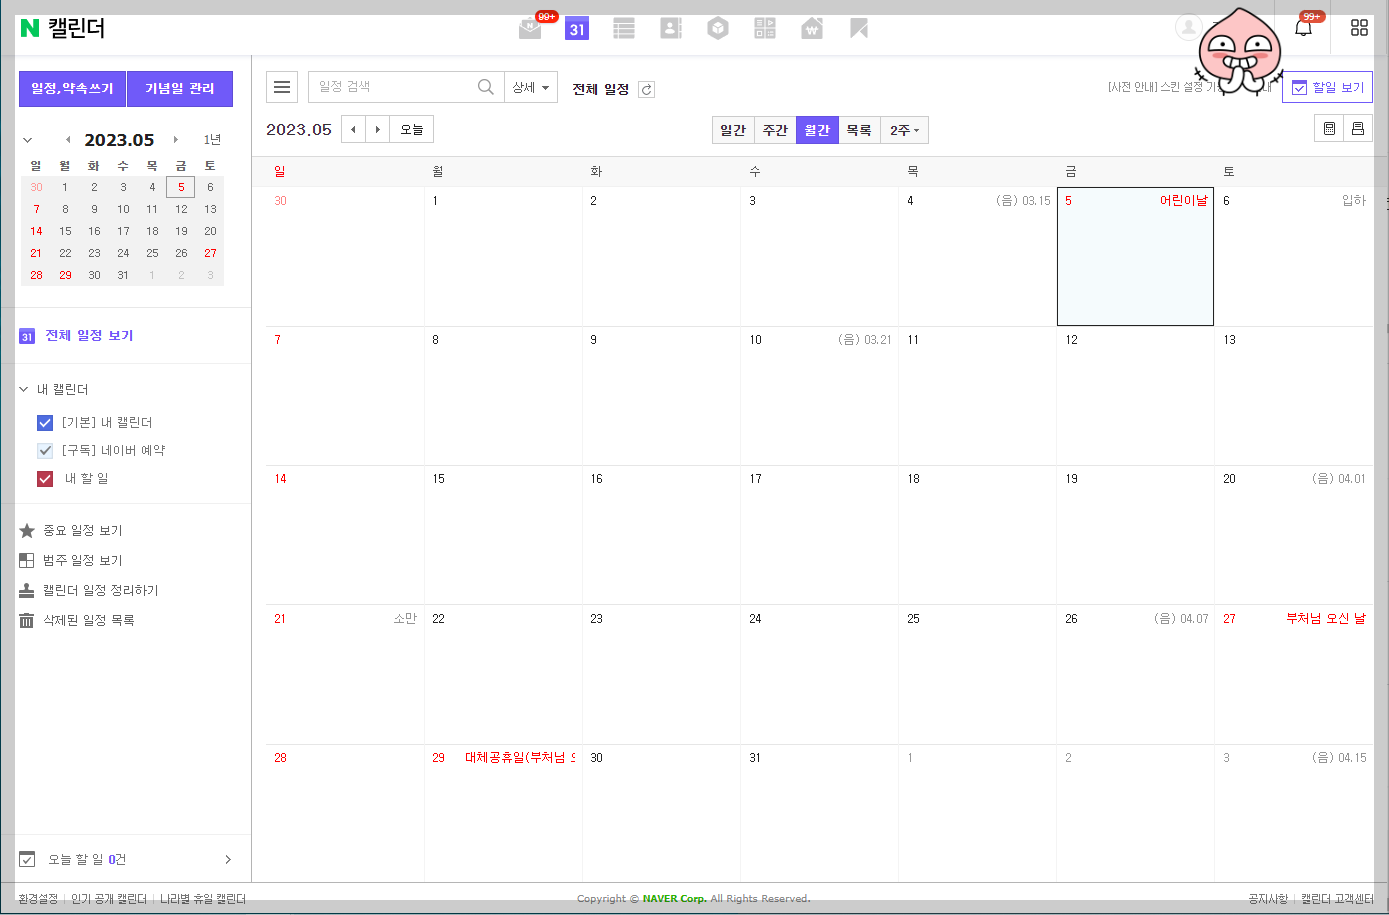Switch to 목록 view
The width and height of the screenshot is (1389, 915).
[859, 130]
